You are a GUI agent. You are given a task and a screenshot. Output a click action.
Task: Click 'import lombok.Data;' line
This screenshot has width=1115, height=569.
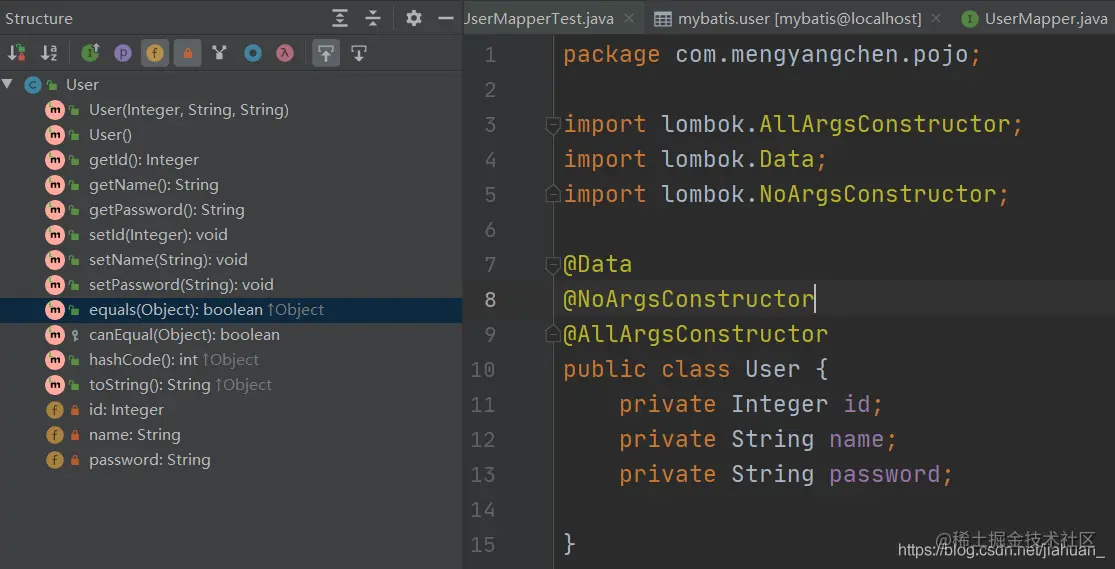tap(695, 159)
